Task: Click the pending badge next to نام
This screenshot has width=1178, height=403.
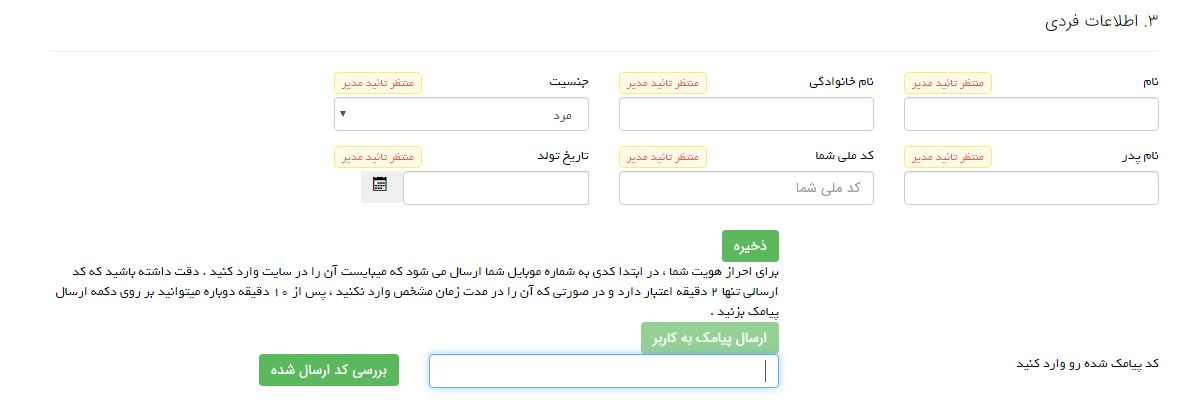Action: click(x=948, y=83)
